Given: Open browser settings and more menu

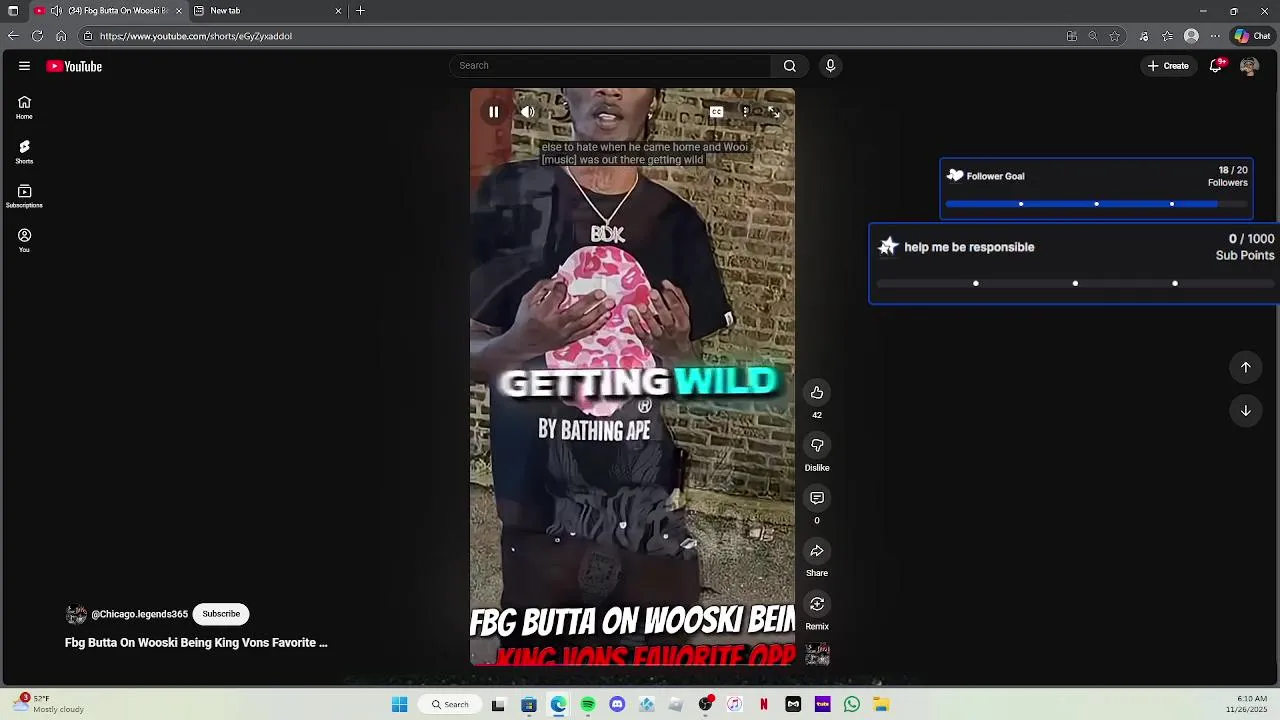Looking at the screenshot, I should [x=1215, y=36].
